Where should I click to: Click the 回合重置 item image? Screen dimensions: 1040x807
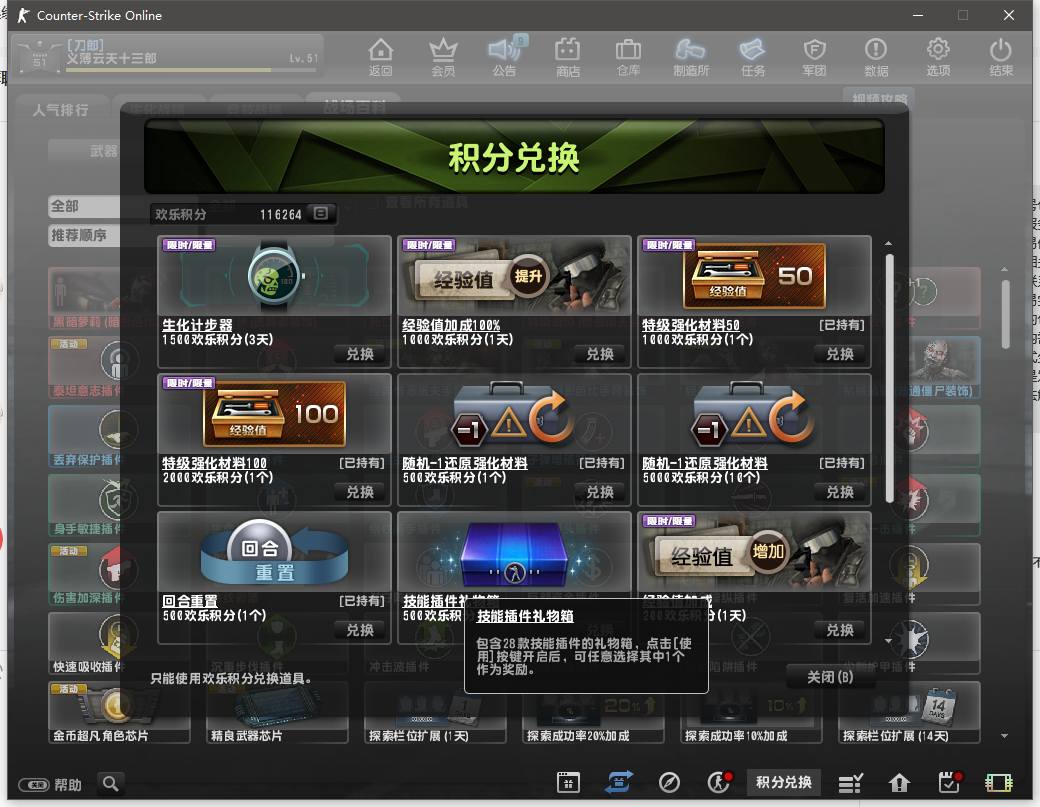[x=275, y=552]
